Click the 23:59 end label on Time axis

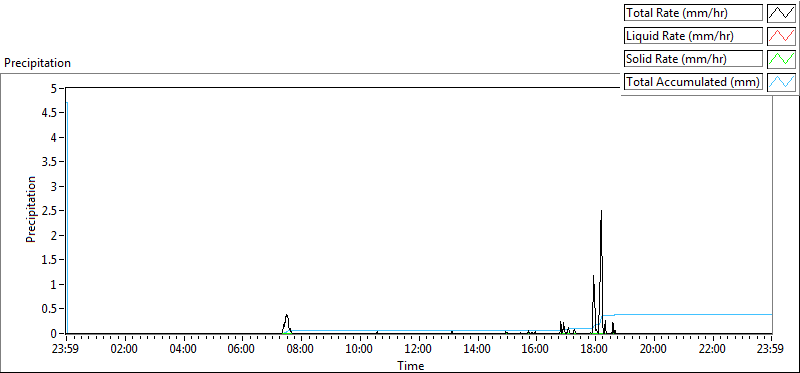pos(771,350)
